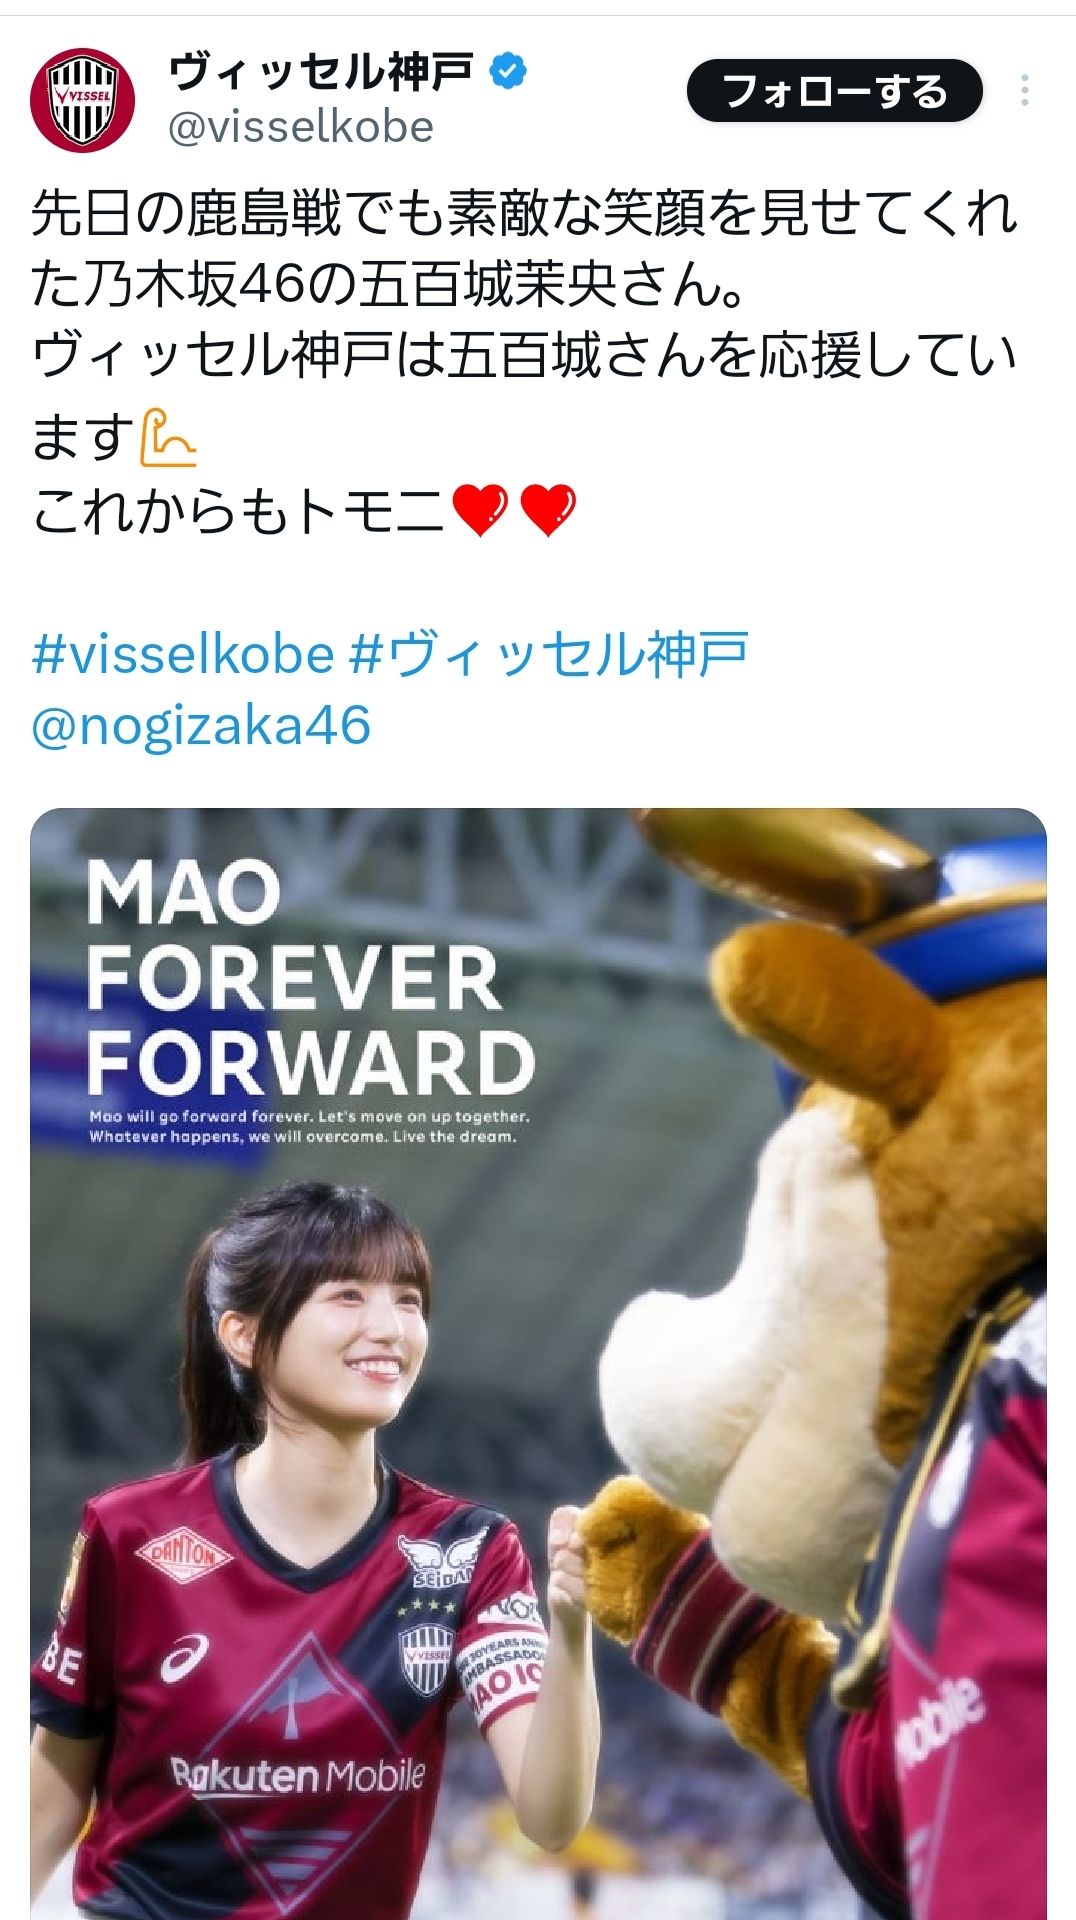
Task: Open the @visselkobe handle
Action: pos(300,127)
